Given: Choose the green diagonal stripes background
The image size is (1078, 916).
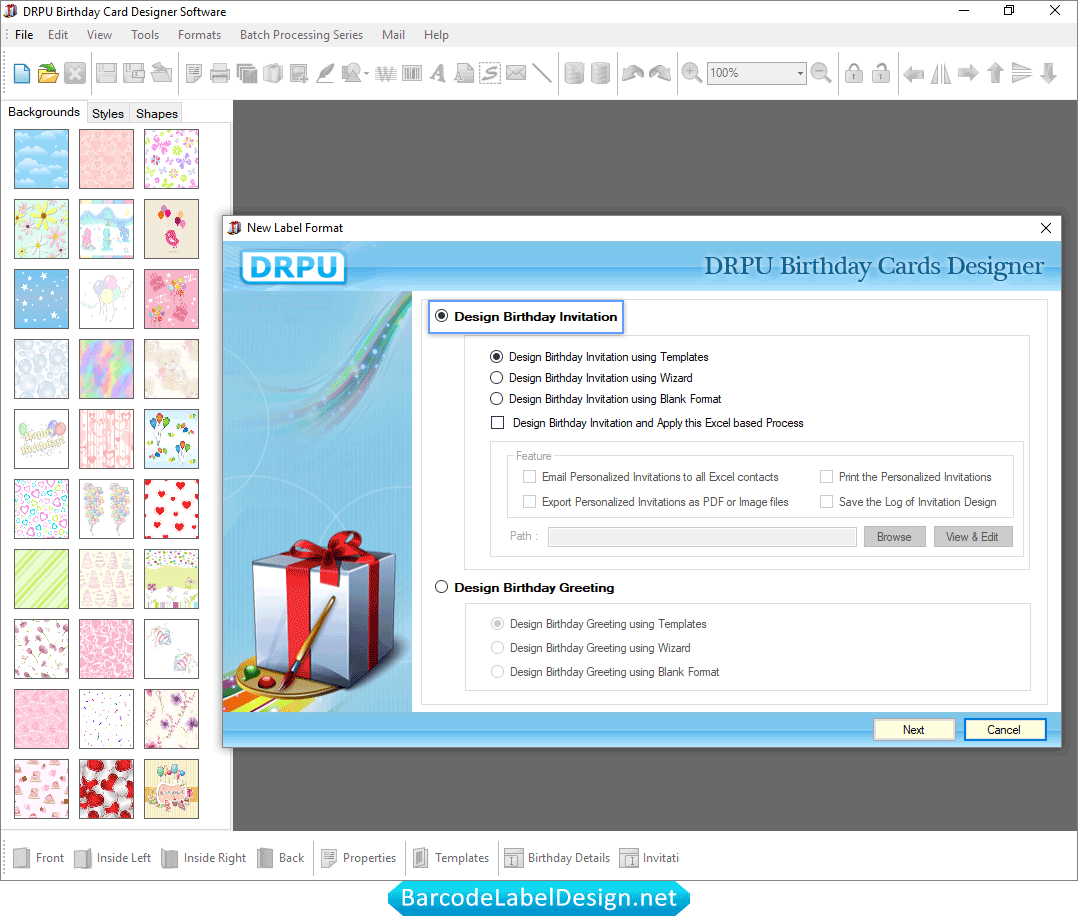Looking at the screenshot, I should tap(41, 578).
